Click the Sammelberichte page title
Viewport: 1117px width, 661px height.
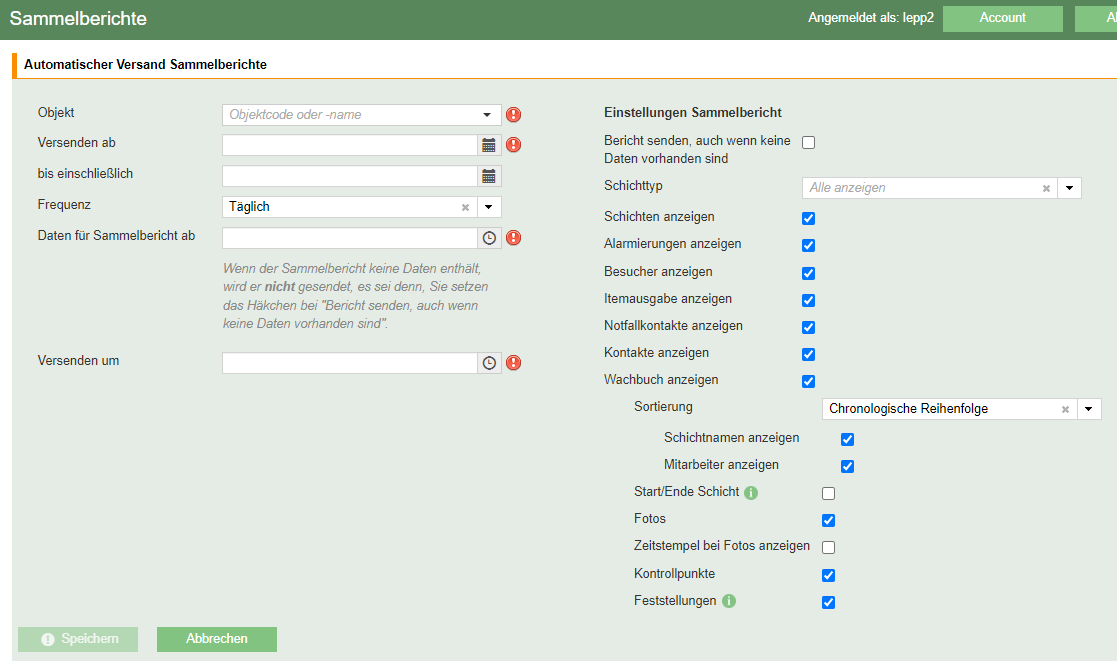point(78,19)
